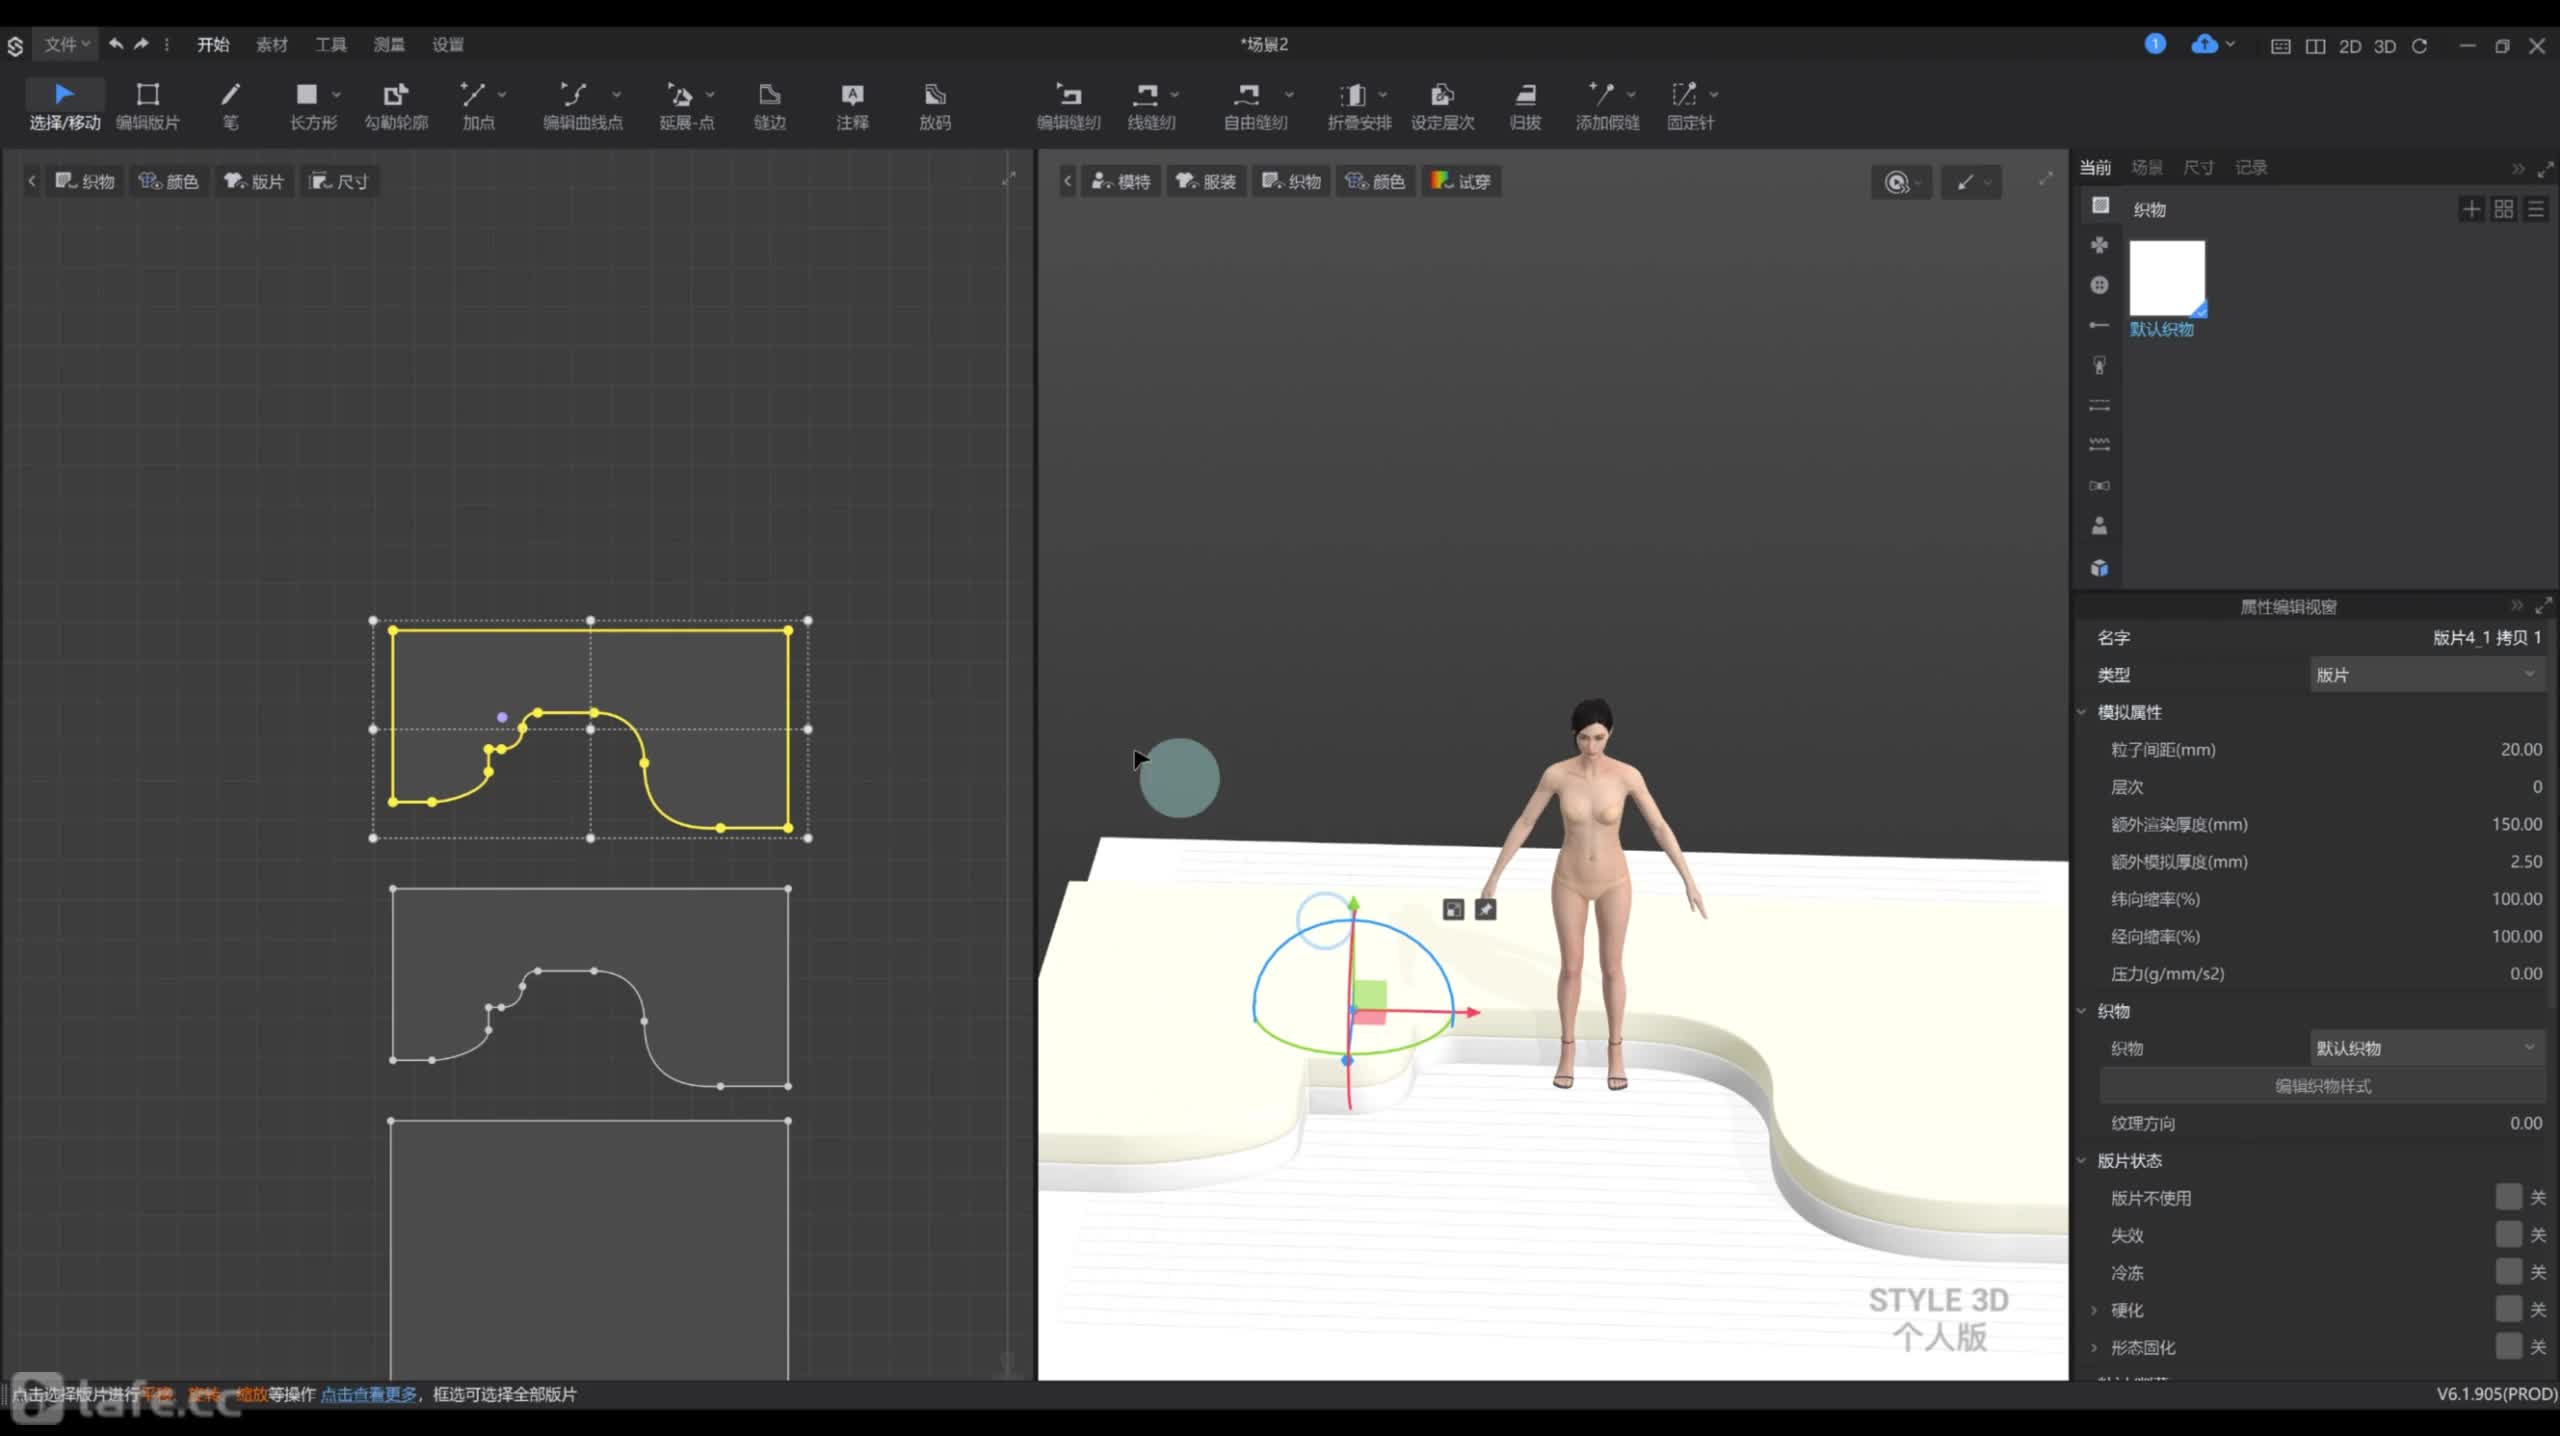Pick the 笔 pen tool
Image resolution: width=2560 pixels, height=1436 pixels.
pos(230,106)
